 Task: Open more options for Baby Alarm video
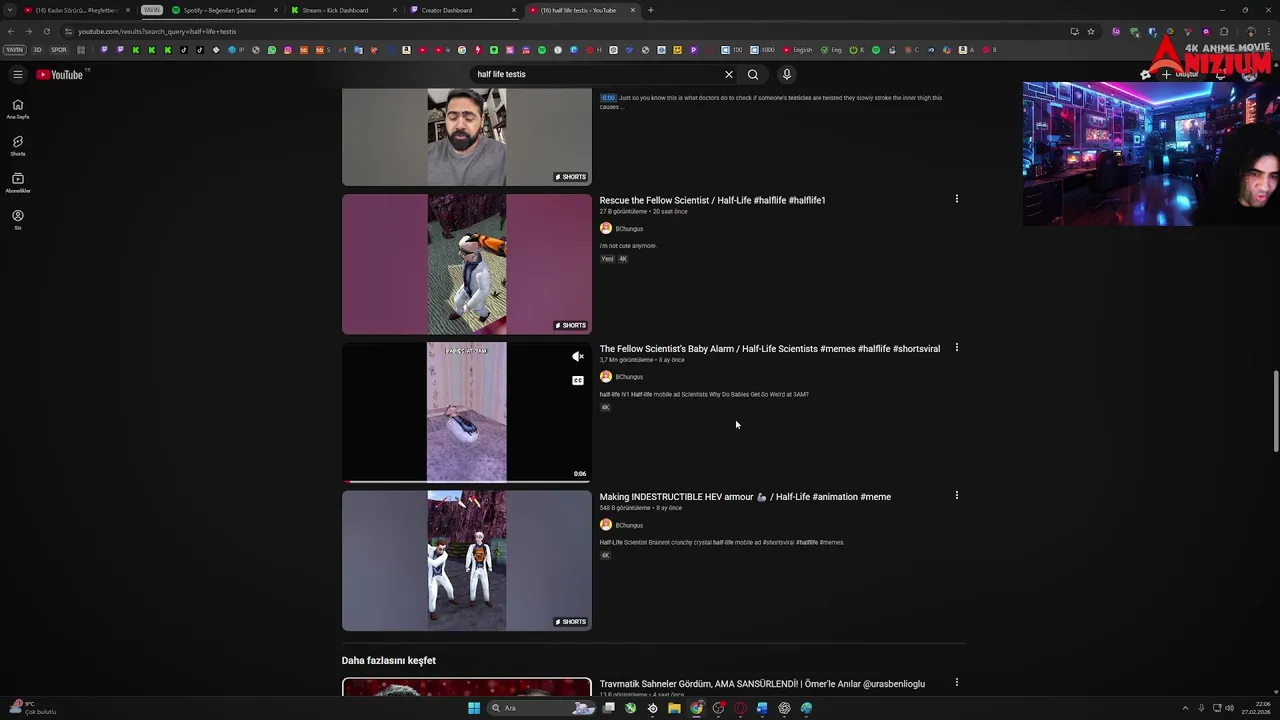(x=956, y=347)
